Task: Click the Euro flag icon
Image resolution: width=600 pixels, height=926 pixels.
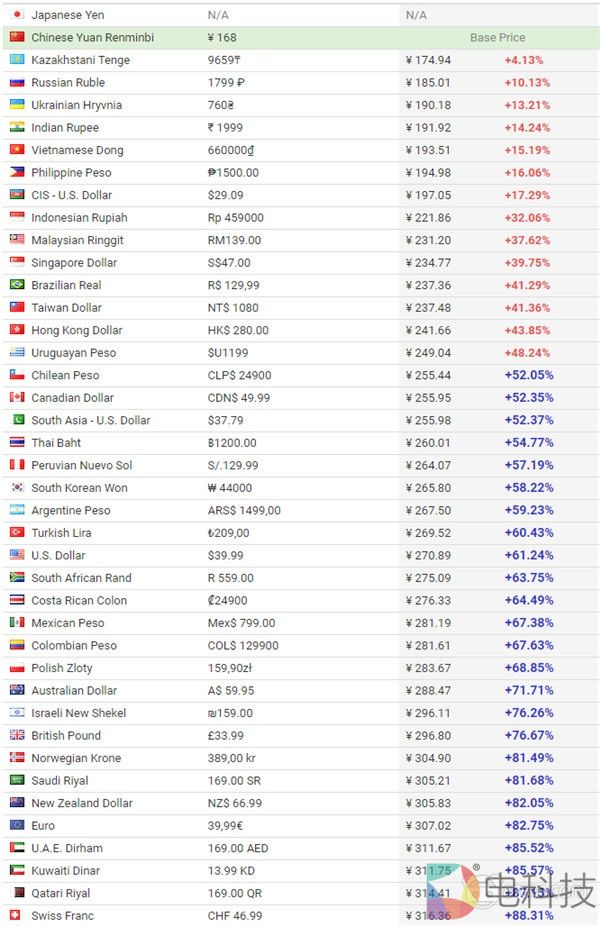Action: (x=17, y=825)
